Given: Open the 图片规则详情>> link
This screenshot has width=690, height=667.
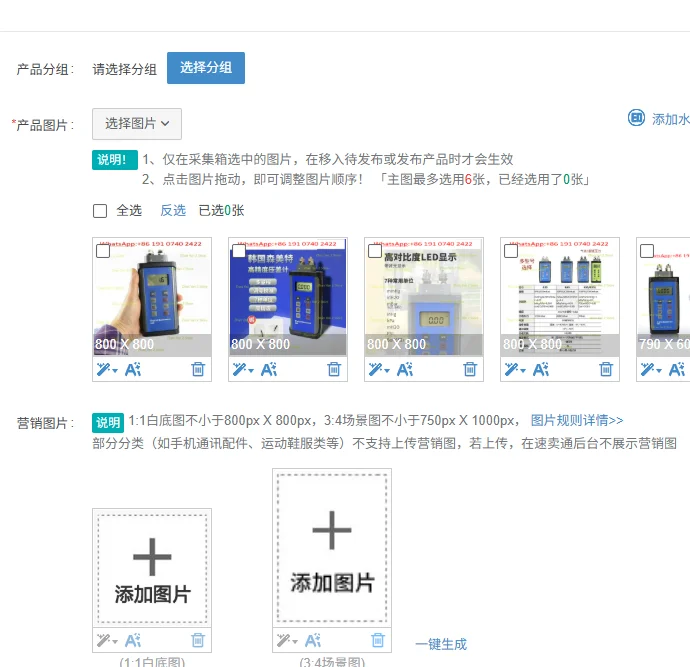Looking at the screenshot, I should (x=577, y=421).
